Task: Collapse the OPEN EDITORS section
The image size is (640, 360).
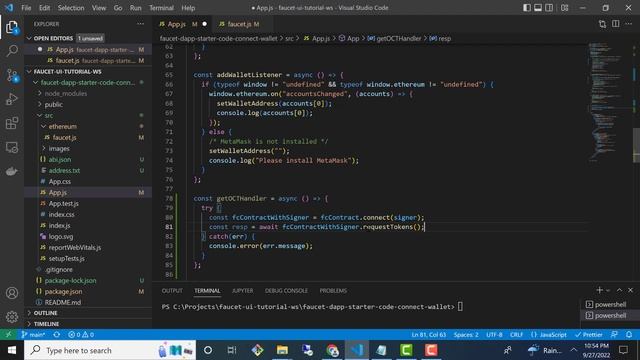Action: click(x=29, y=38)
